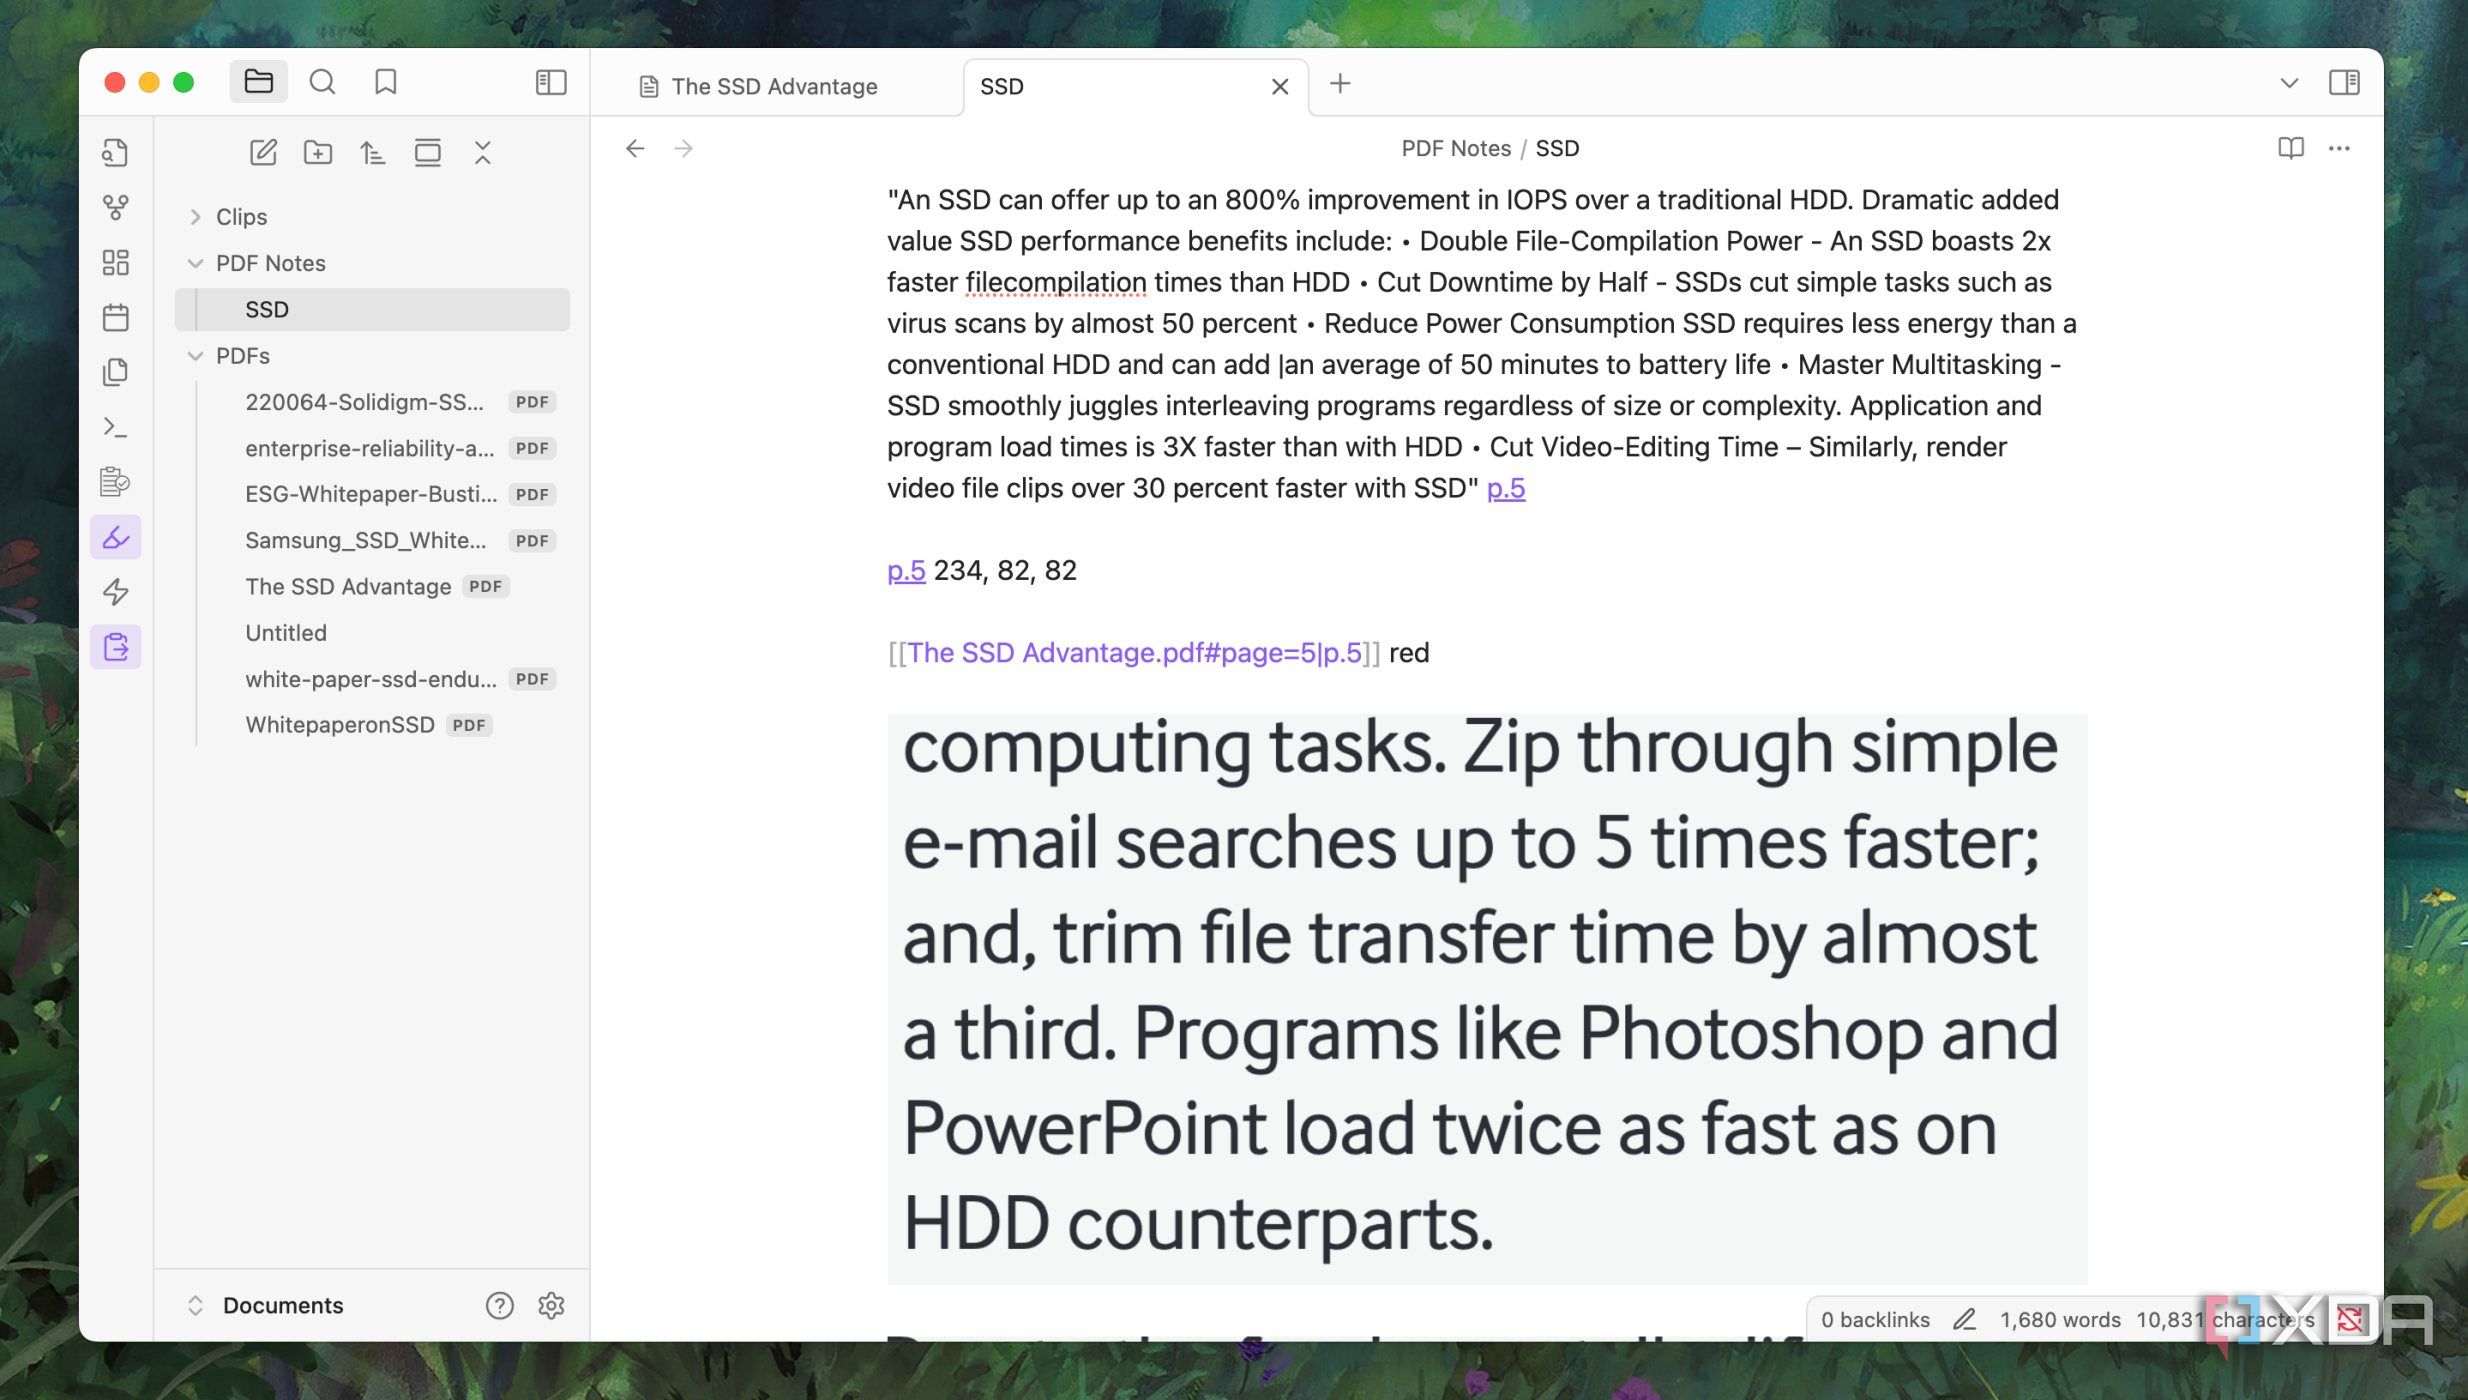Screen dimensions: 2468x1400
Task: Switch to reading view book icon
Action: pyautogui.click(x=2290, y=148)
